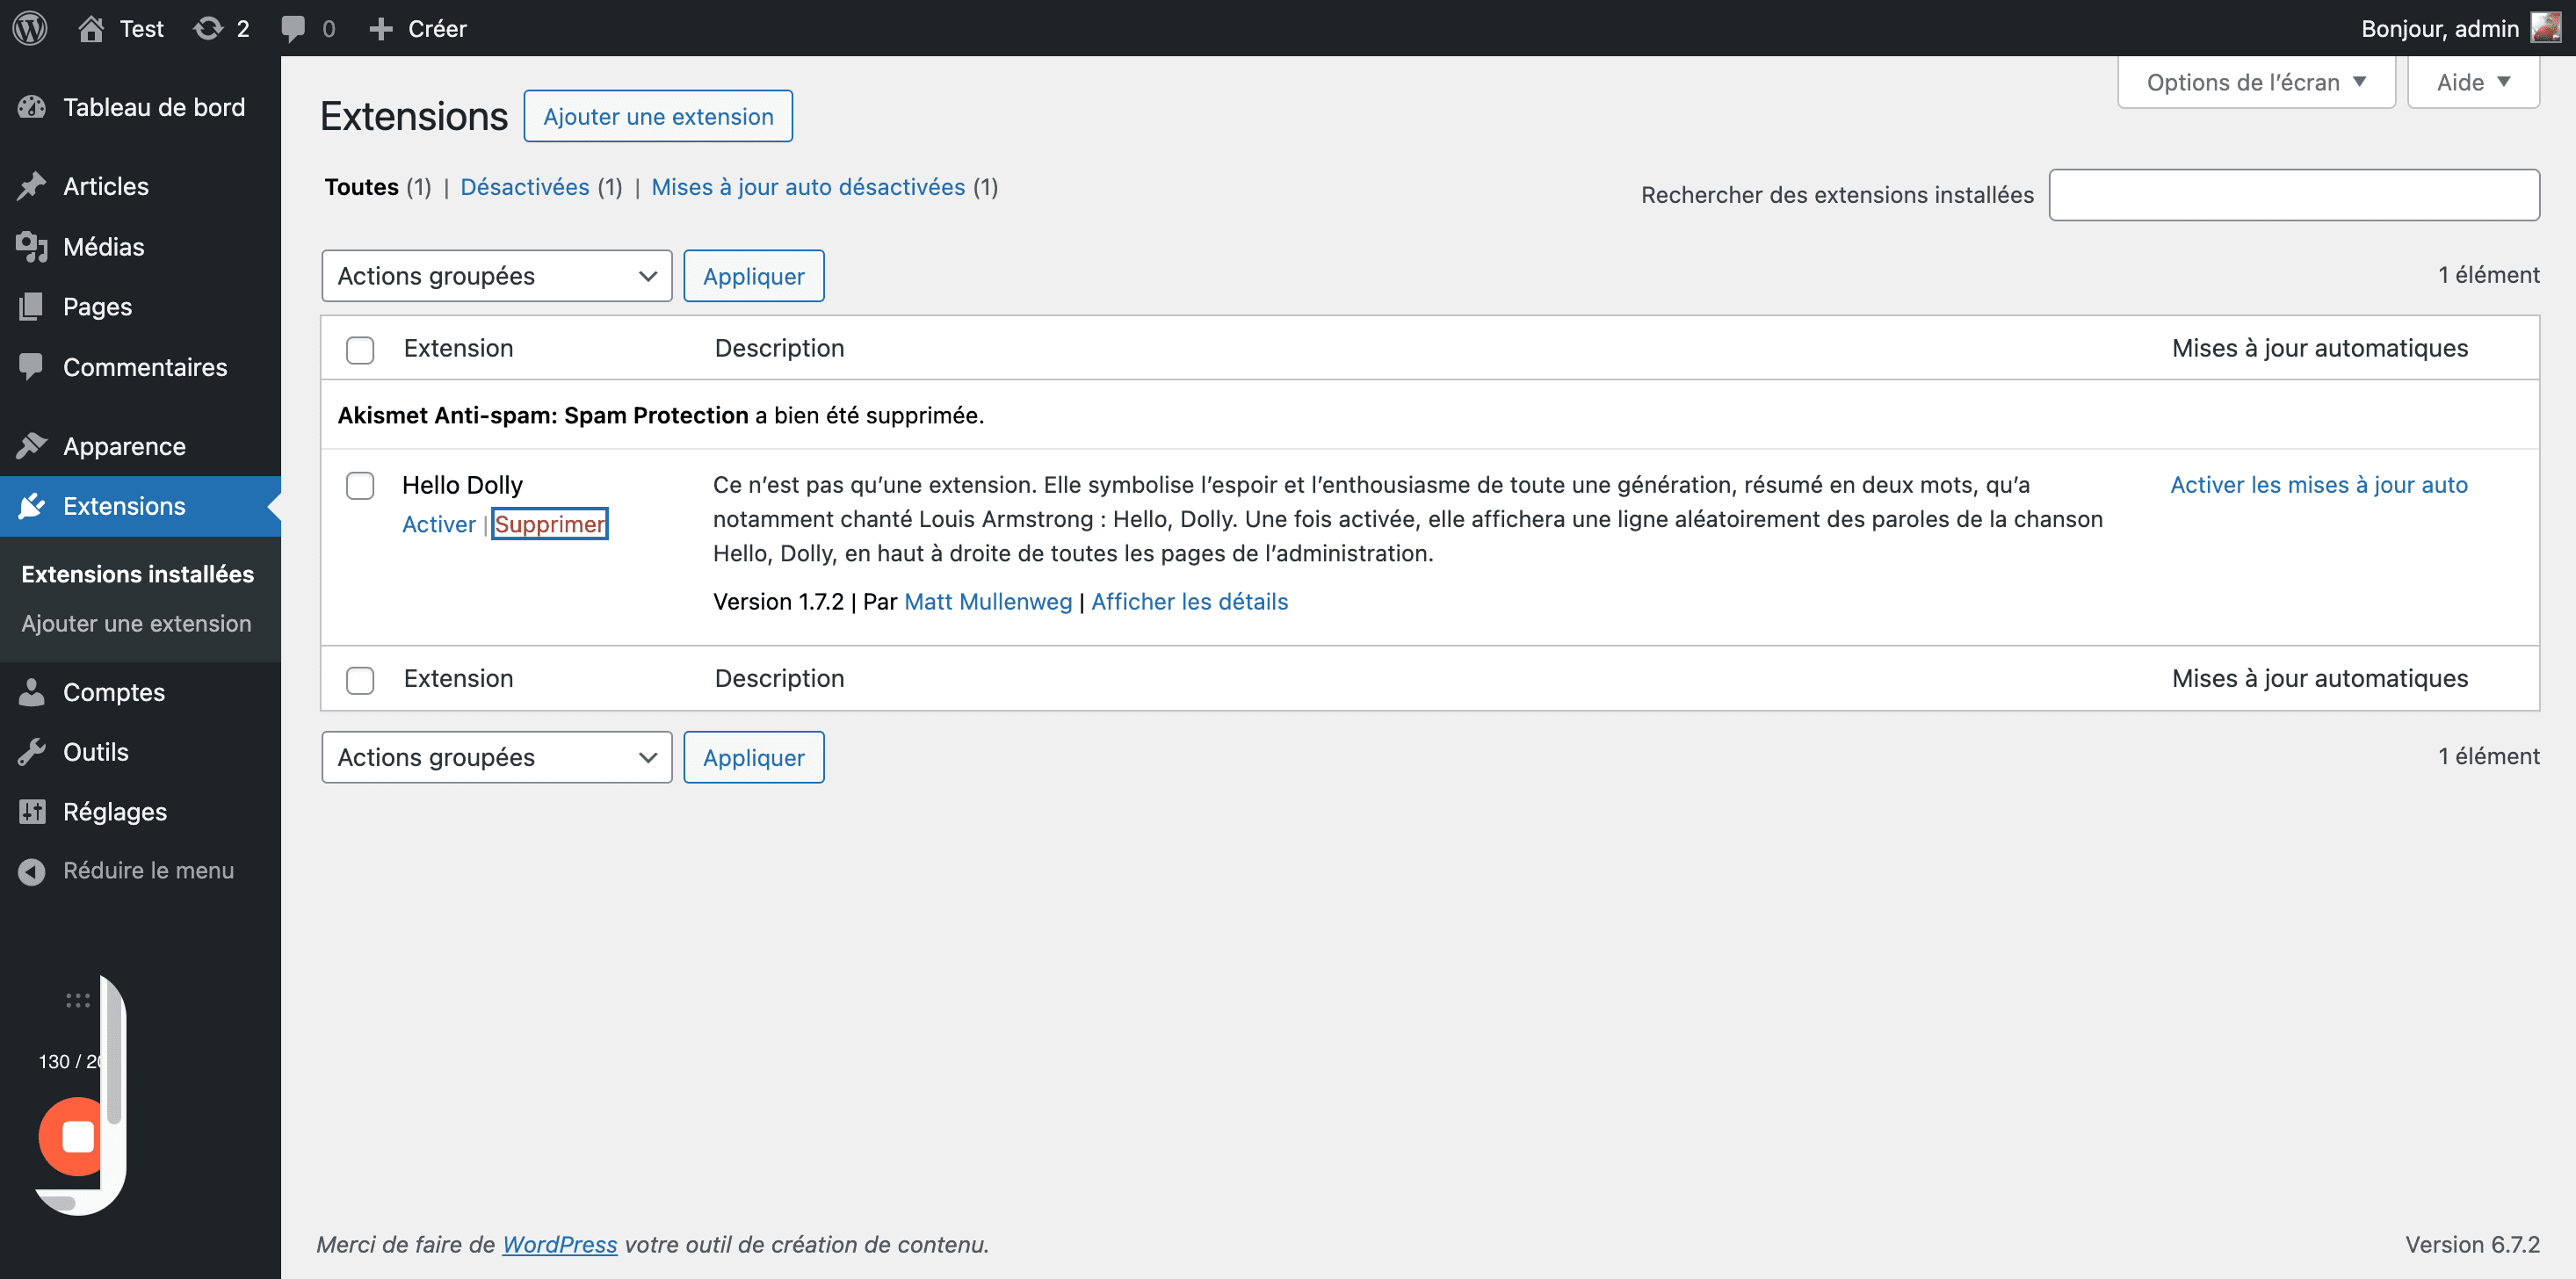Click the Tableau de bord dashboard icon

32,107
